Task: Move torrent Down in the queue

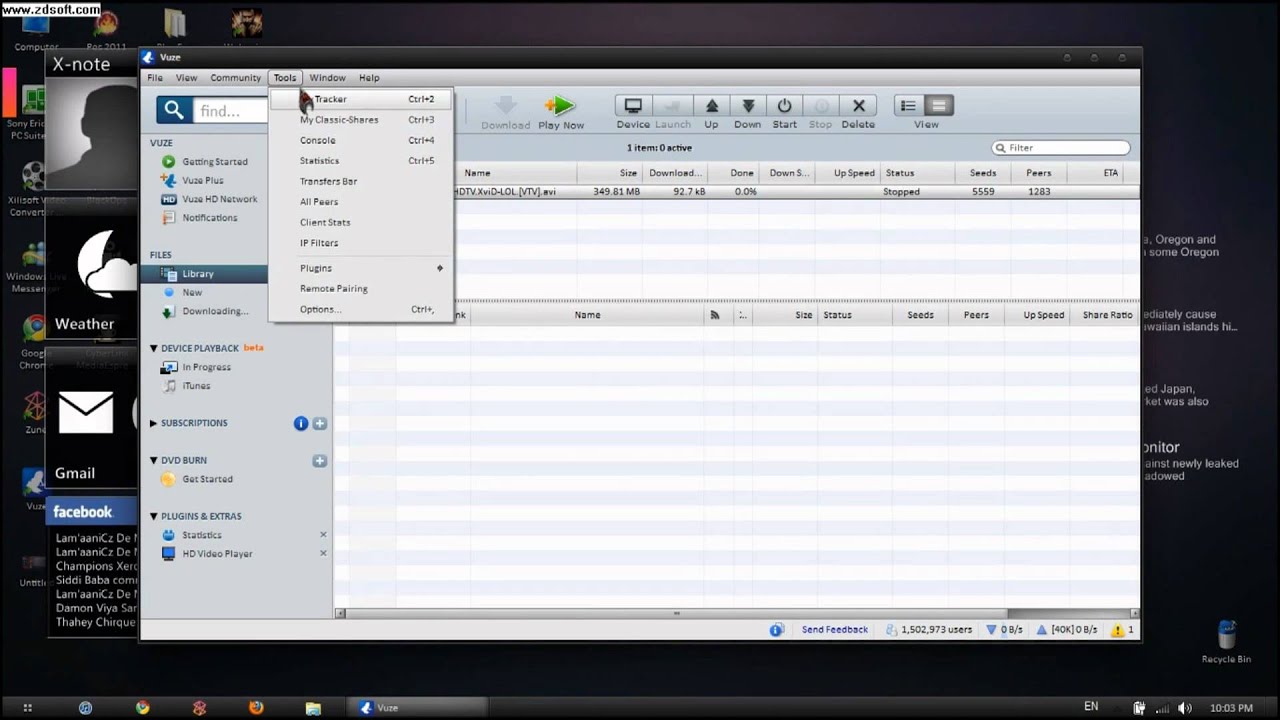Action: (747, 113)
